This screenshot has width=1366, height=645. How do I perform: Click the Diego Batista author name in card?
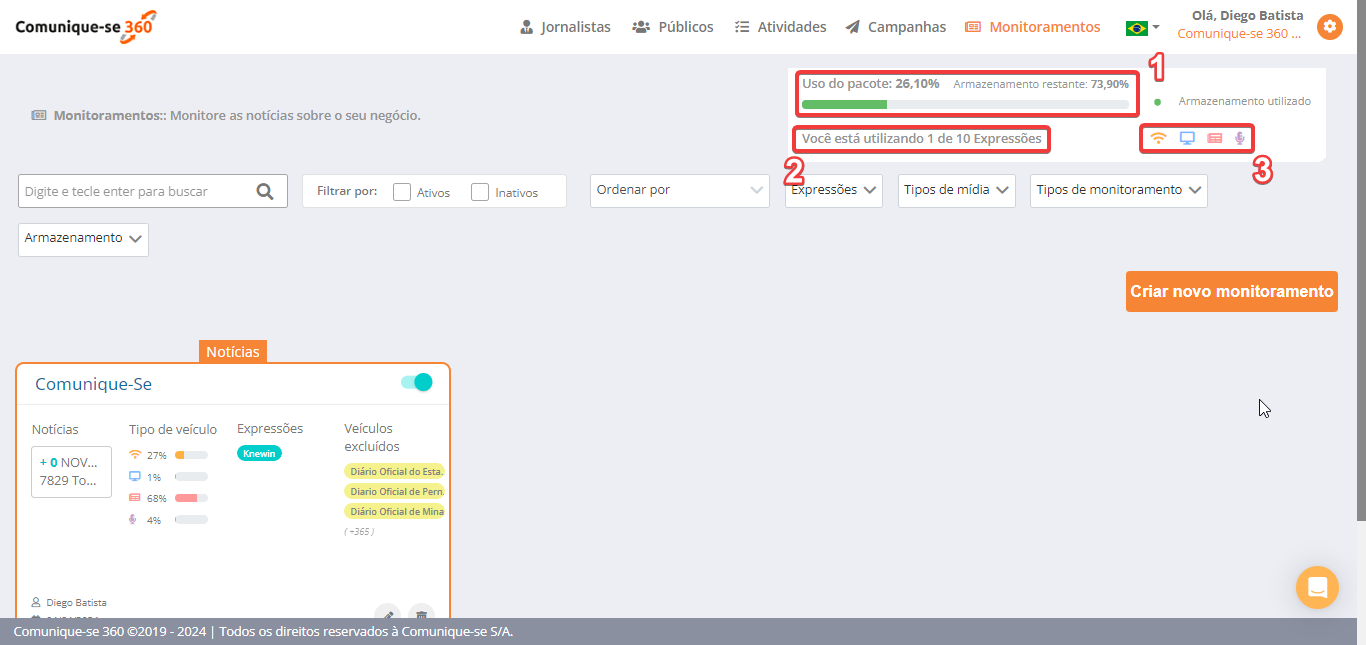tap(76, 603)
